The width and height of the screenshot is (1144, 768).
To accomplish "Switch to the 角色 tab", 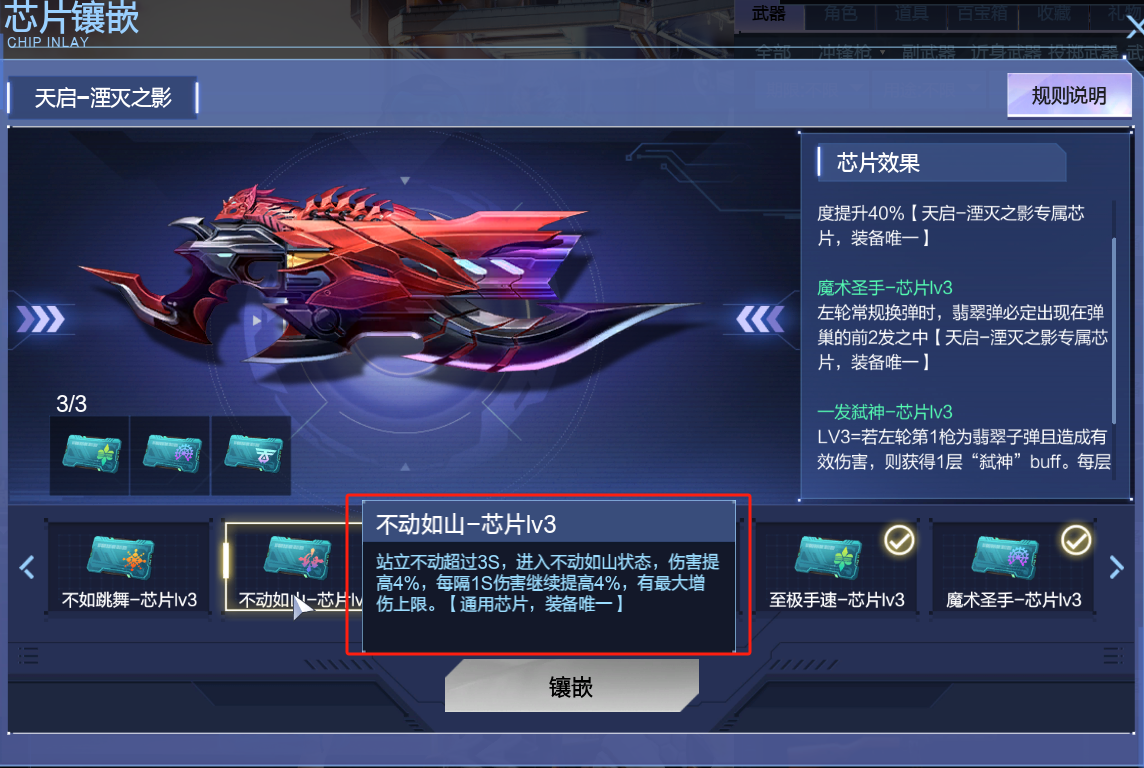I will [x=840, y=14].
